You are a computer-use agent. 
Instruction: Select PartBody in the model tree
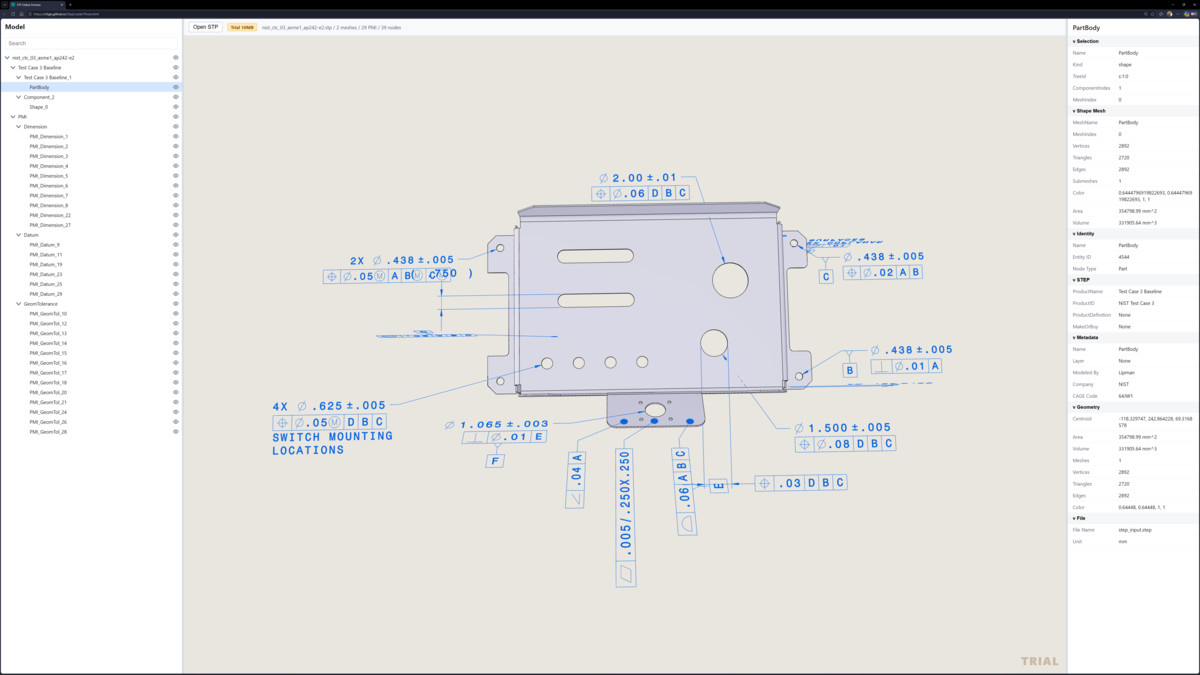click(91, 87)
